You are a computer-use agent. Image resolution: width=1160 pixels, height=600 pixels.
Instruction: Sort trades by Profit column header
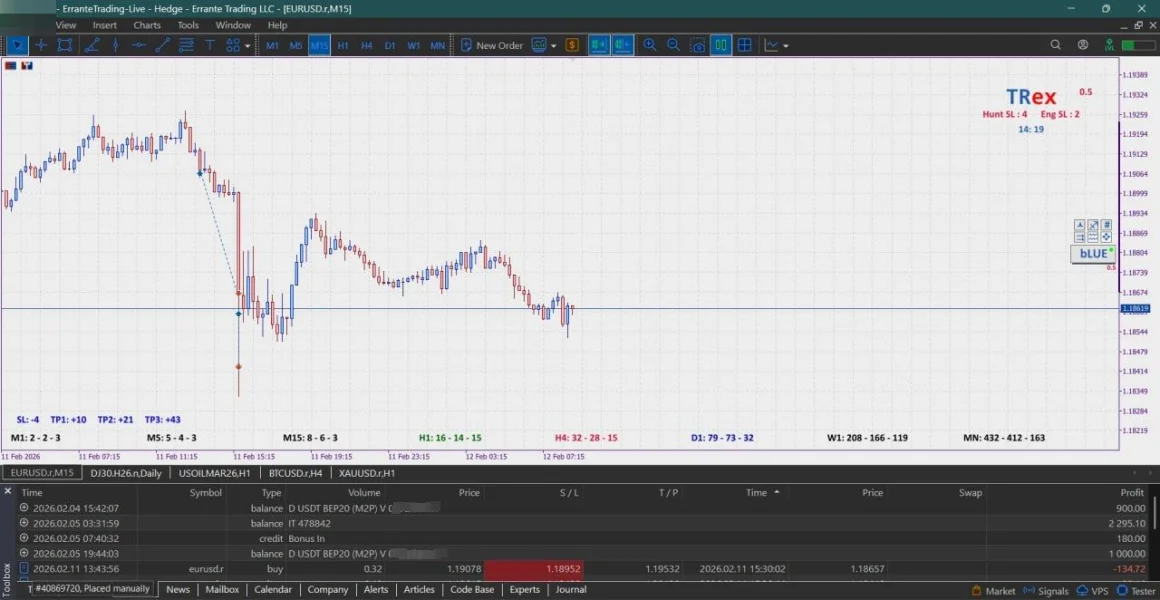coord(1131,492)
